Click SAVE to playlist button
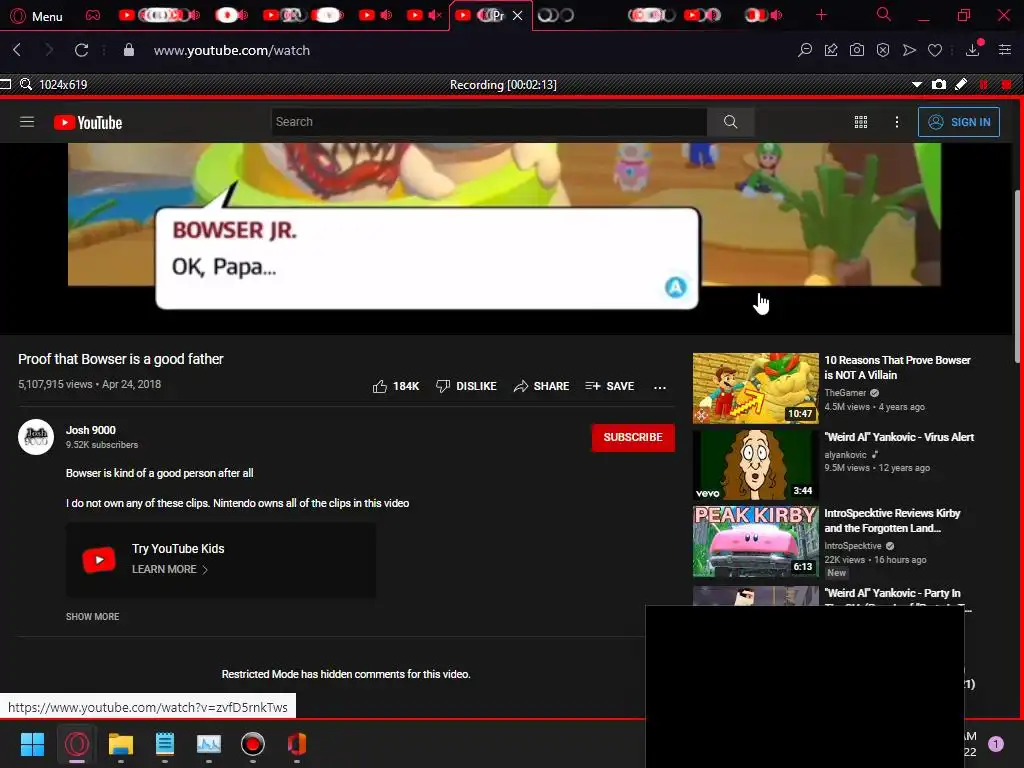 pyautogui.click(x=610, y=386)
